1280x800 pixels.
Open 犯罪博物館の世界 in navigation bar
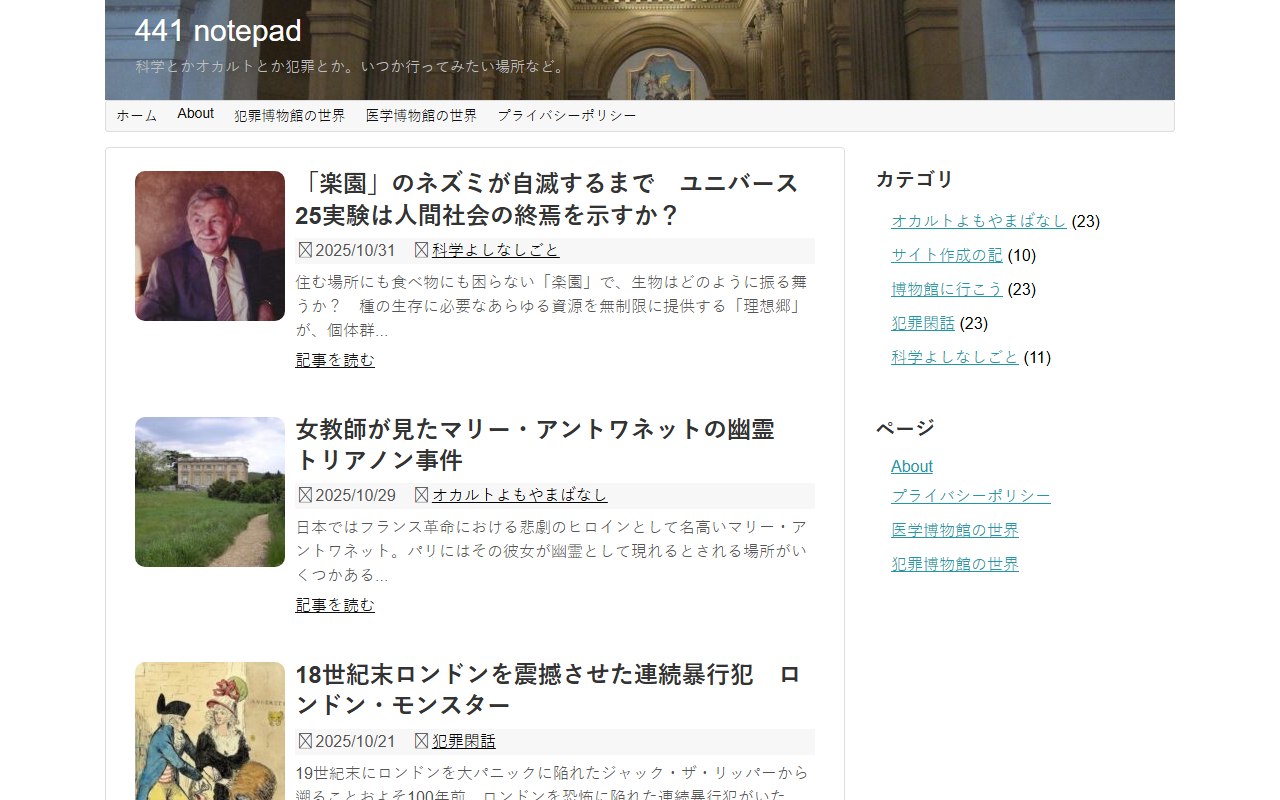[x=290, y=115]
